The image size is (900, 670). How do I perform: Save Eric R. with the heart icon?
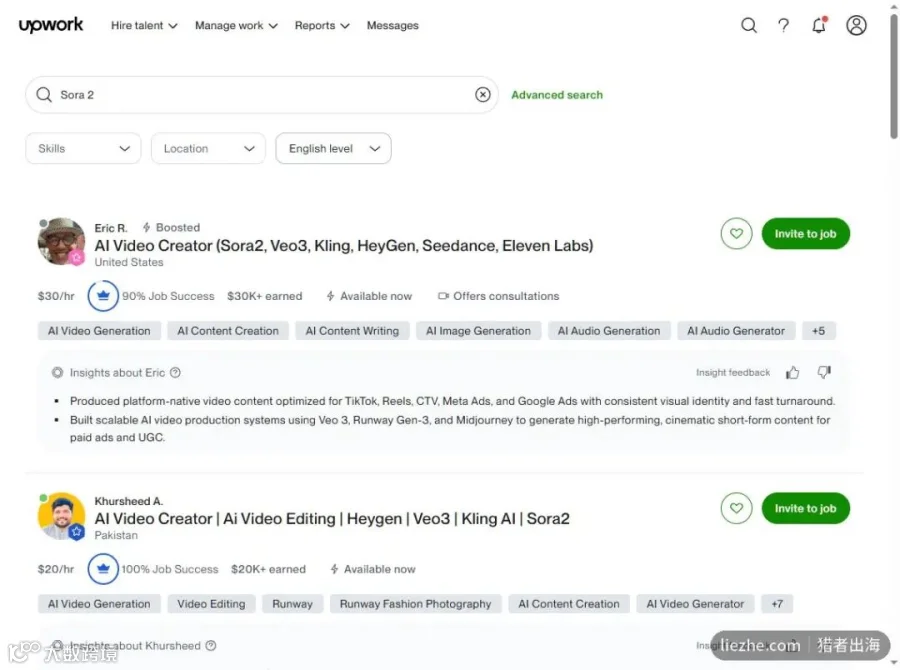coord(736,234)
